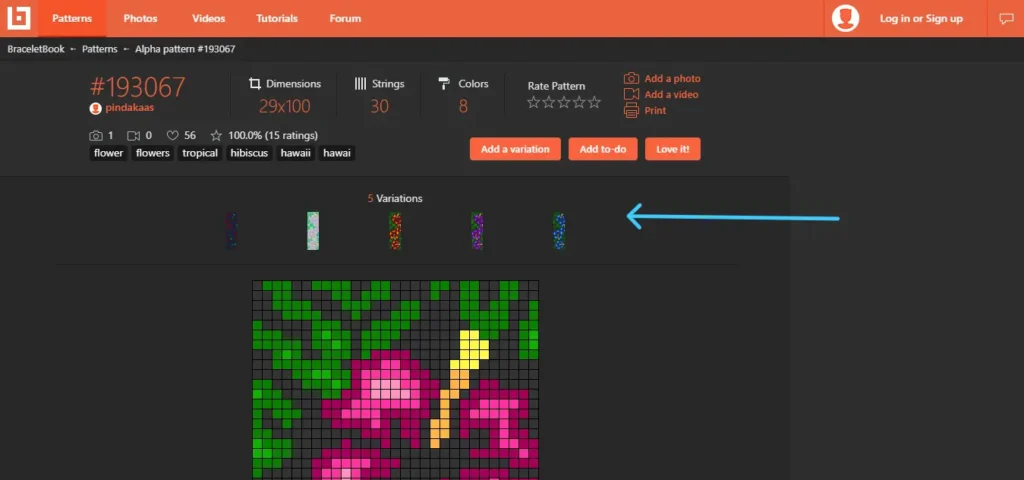
Task: Click the 8 colors value
Action: point(463,106)
